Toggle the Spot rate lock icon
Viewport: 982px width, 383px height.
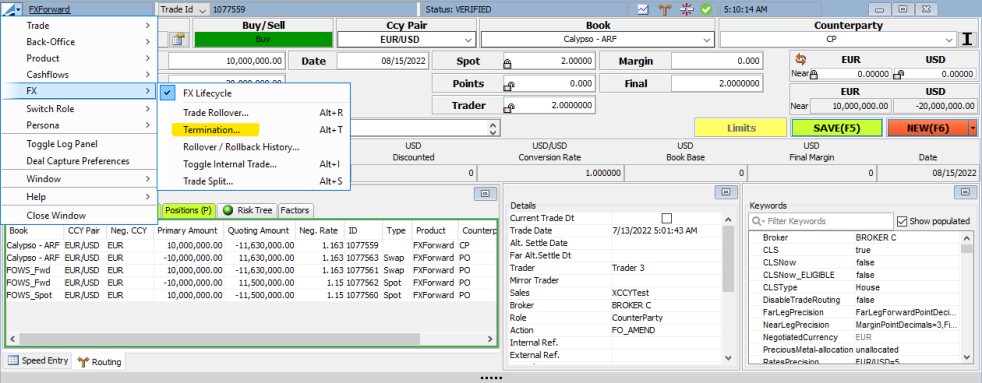click(x=507, y=62)
